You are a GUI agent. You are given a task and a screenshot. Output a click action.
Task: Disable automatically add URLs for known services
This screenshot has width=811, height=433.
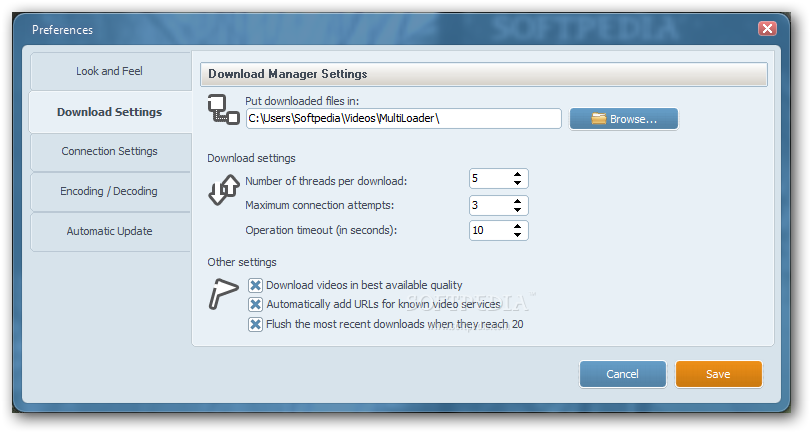pos(256,304)
